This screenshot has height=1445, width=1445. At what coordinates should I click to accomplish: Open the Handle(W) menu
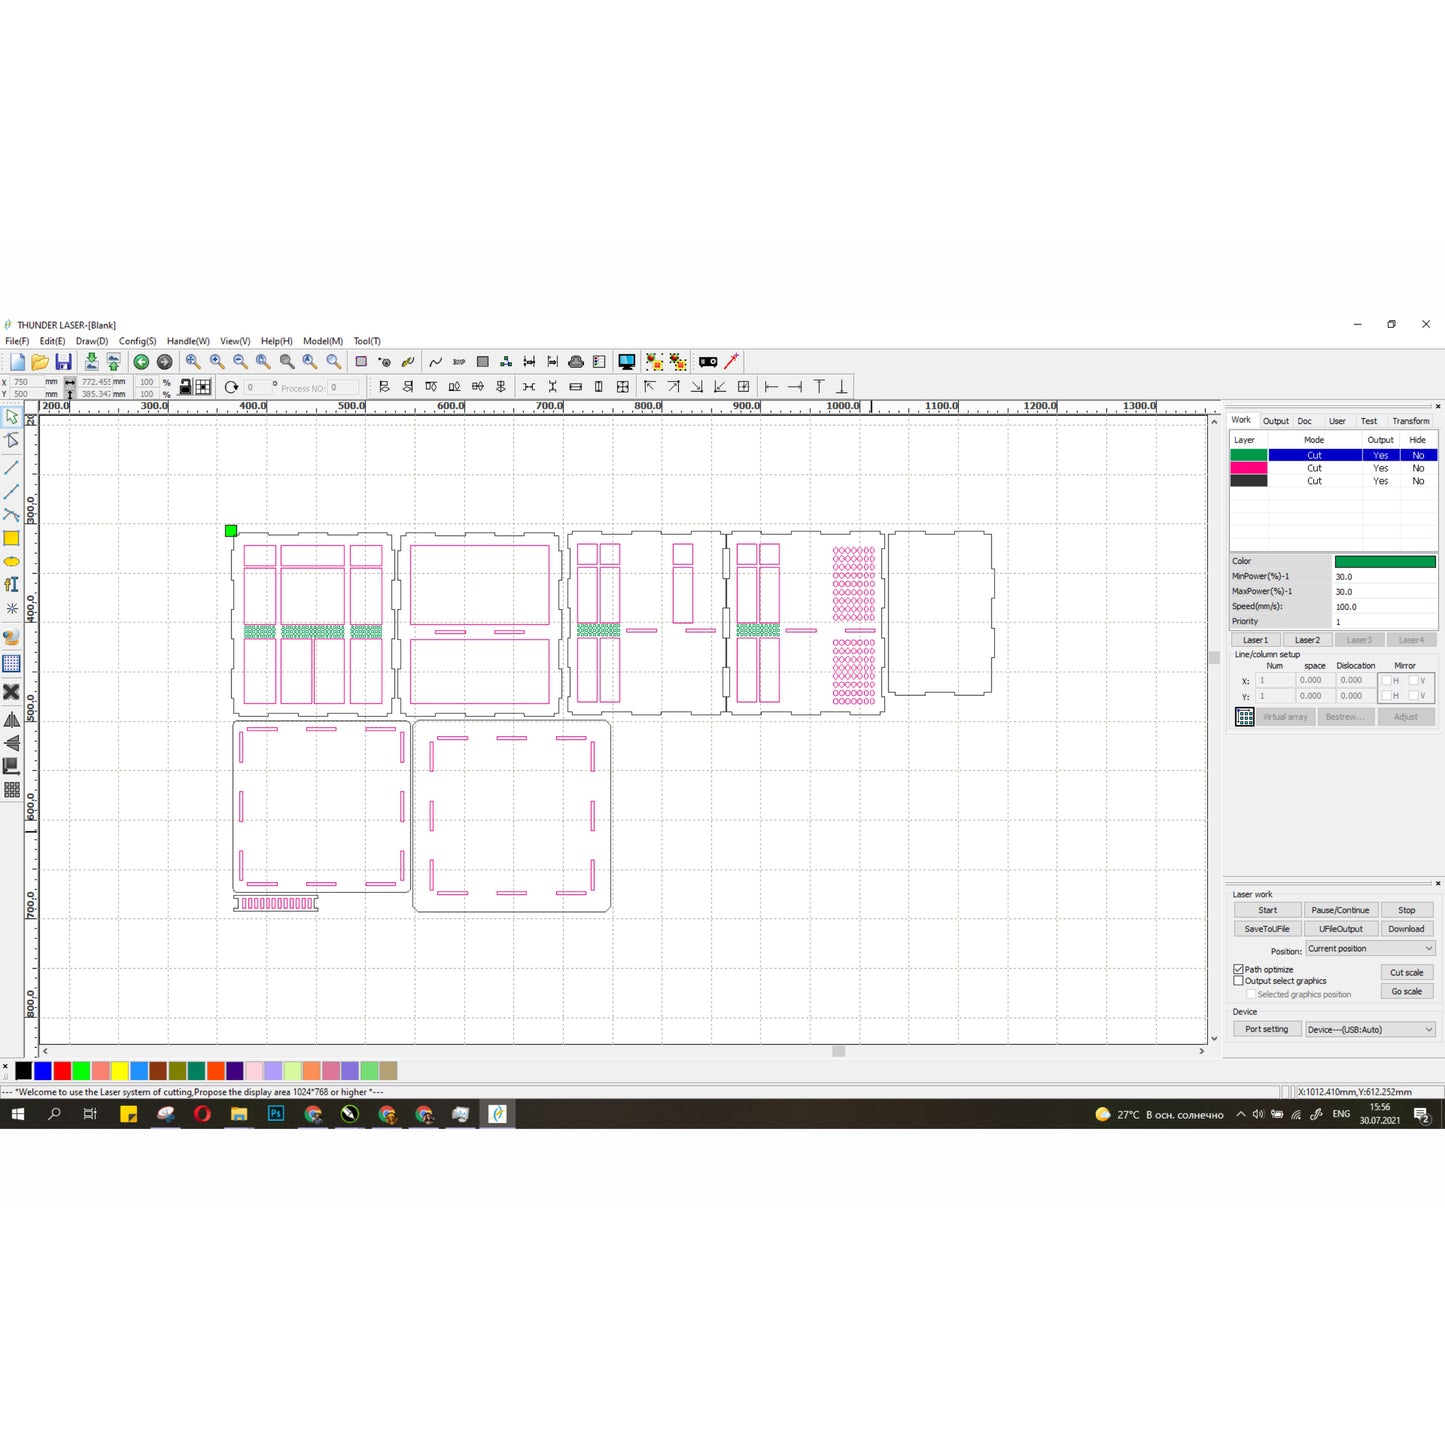click(188, 341)
